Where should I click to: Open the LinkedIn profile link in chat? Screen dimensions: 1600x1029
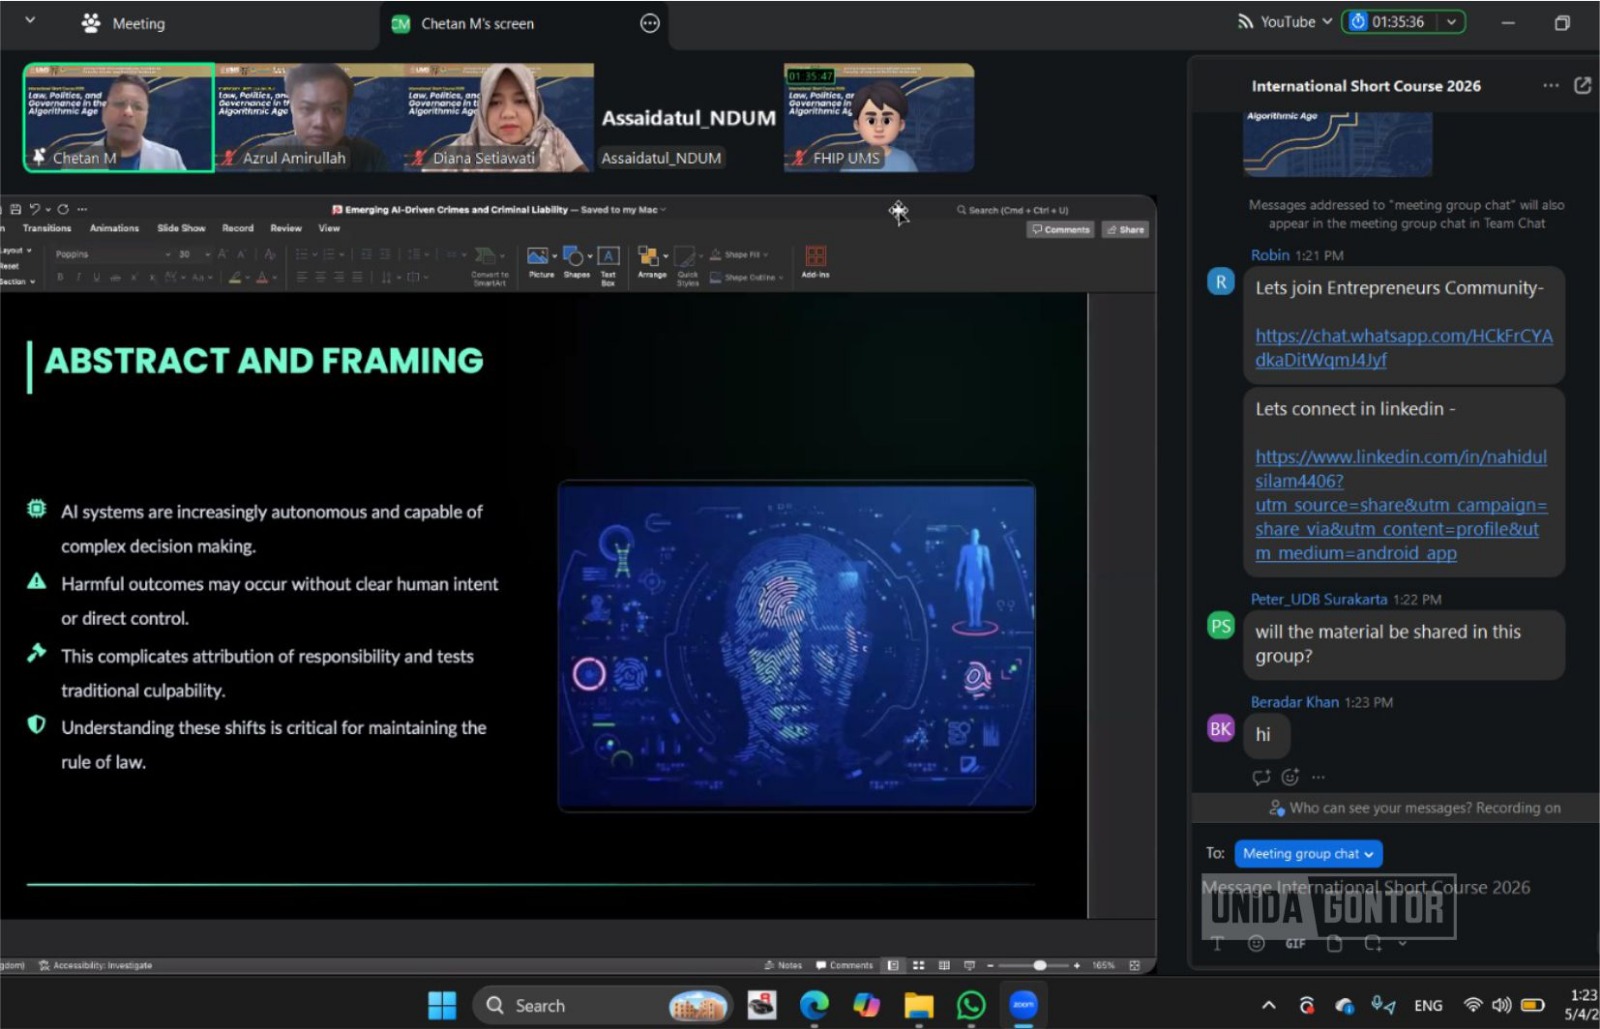click(1401, 505)
